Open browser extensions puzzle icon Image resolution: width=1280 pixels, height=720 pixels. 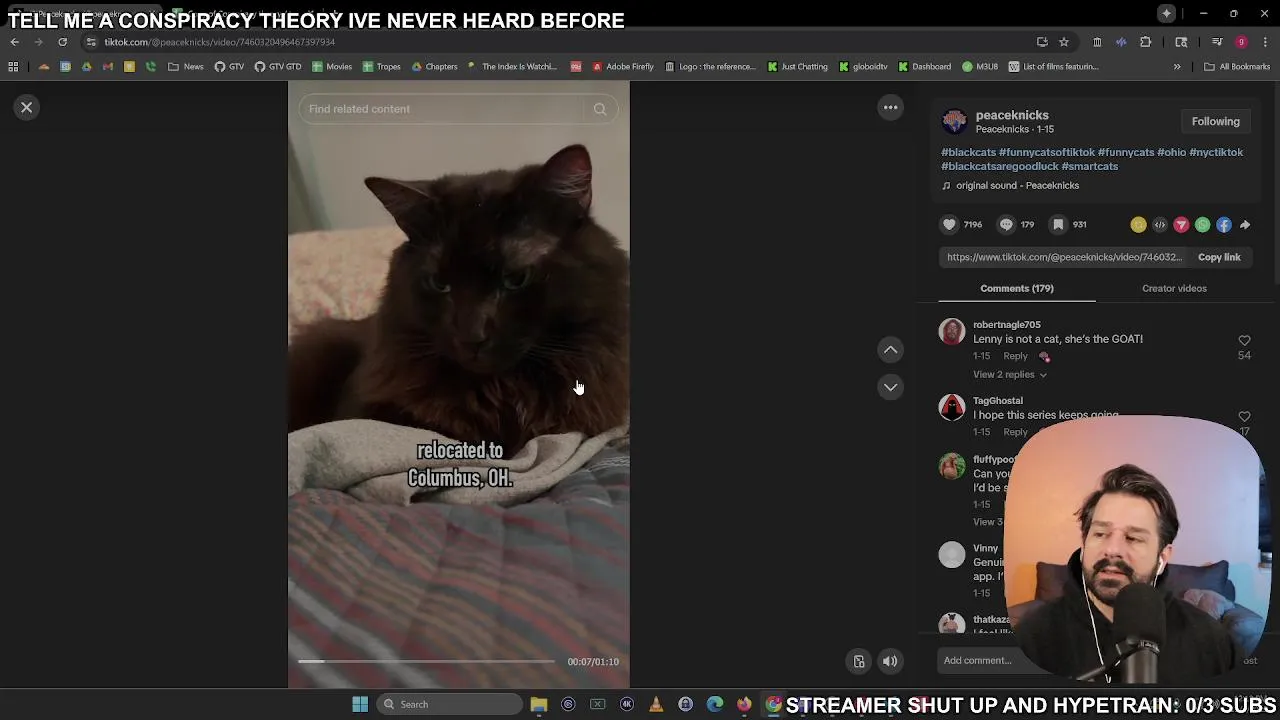1146,42
